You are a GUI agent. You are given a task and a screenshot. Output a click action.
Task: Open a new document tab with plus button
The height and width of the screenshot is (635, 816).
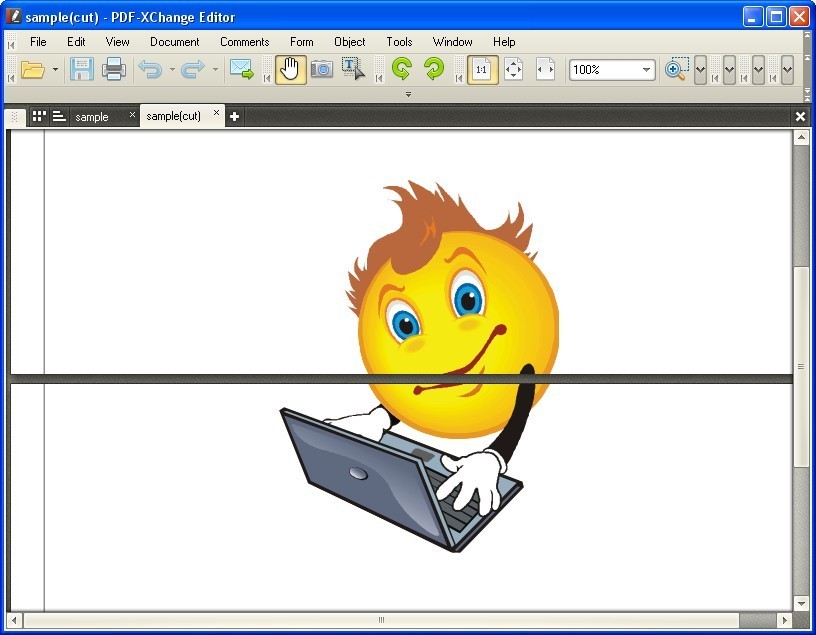pyautogui.click(x=233, y=116)
